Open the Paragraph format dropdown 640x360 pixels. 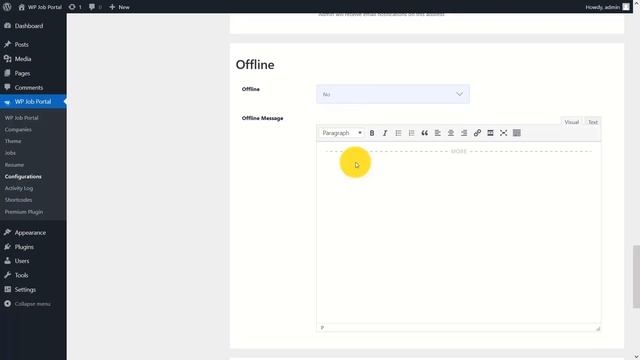coord(342,133)
